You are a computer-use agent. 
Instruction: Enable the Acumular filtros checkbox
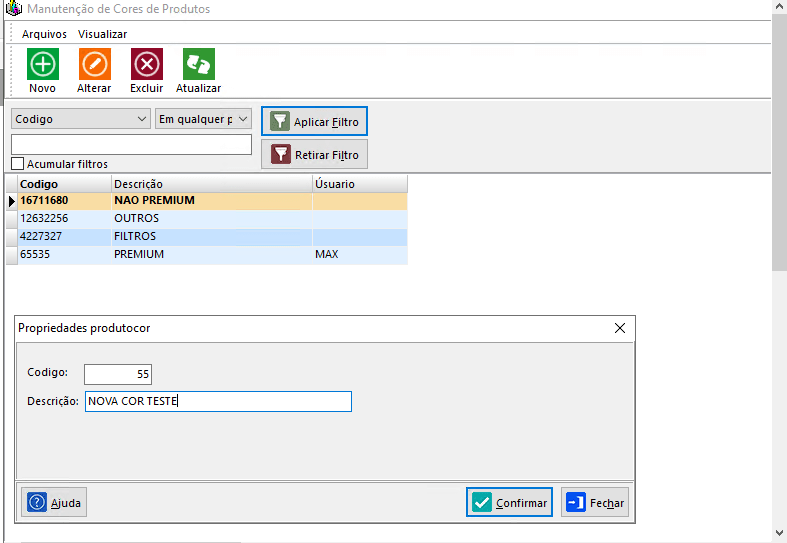[17, 164]
